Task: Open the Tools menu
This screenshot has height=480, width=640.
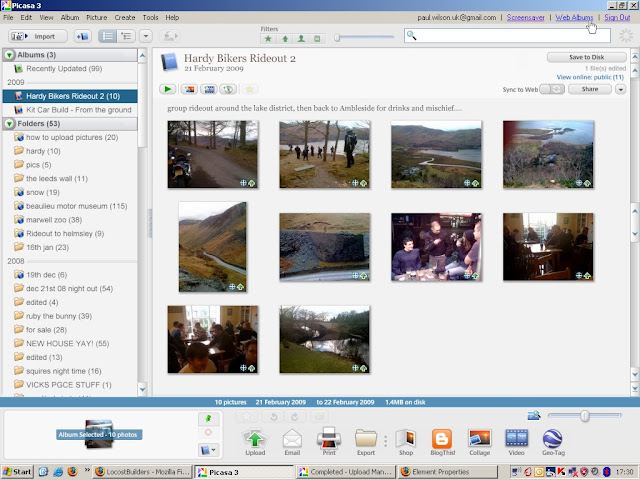Action: point(150,18)
